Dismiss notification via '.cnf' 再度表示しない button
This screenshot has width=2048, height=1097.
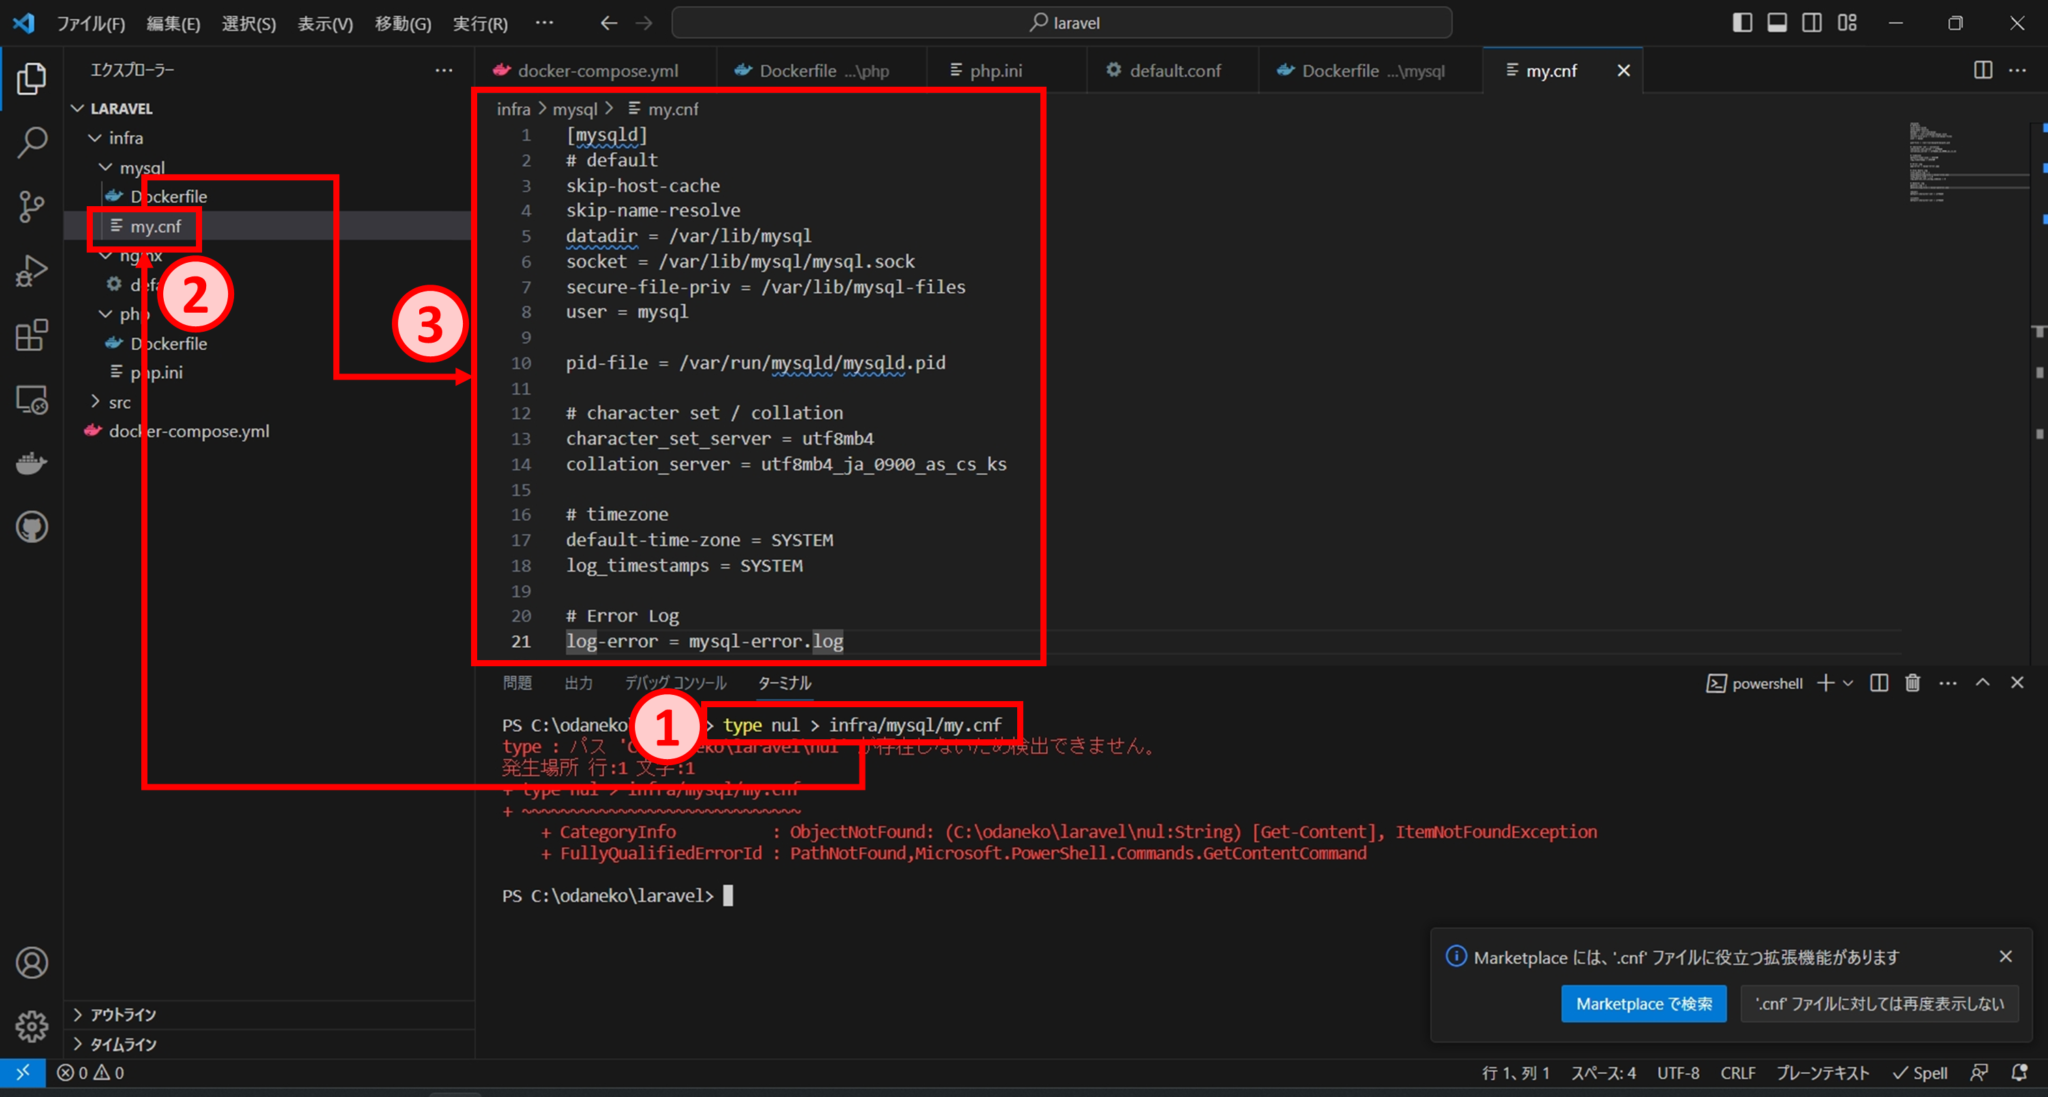[x=1878, y=1003]
